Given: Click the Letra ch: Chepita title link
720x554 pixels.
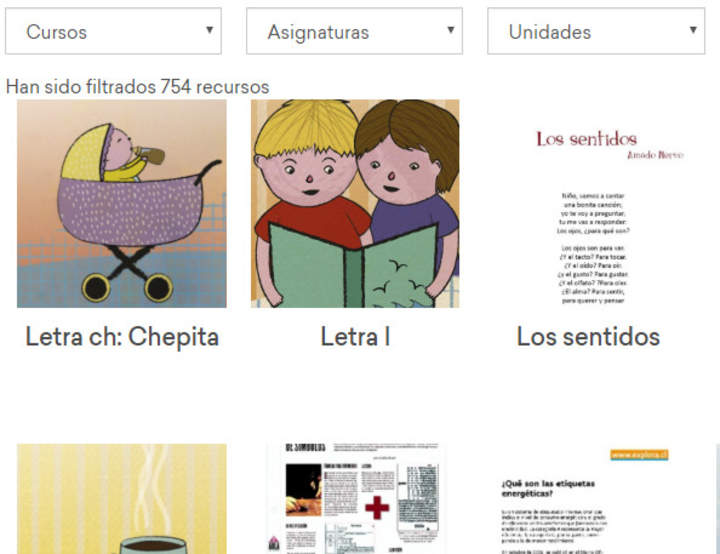Looking at the screenshot, I should tap(122, 337).
